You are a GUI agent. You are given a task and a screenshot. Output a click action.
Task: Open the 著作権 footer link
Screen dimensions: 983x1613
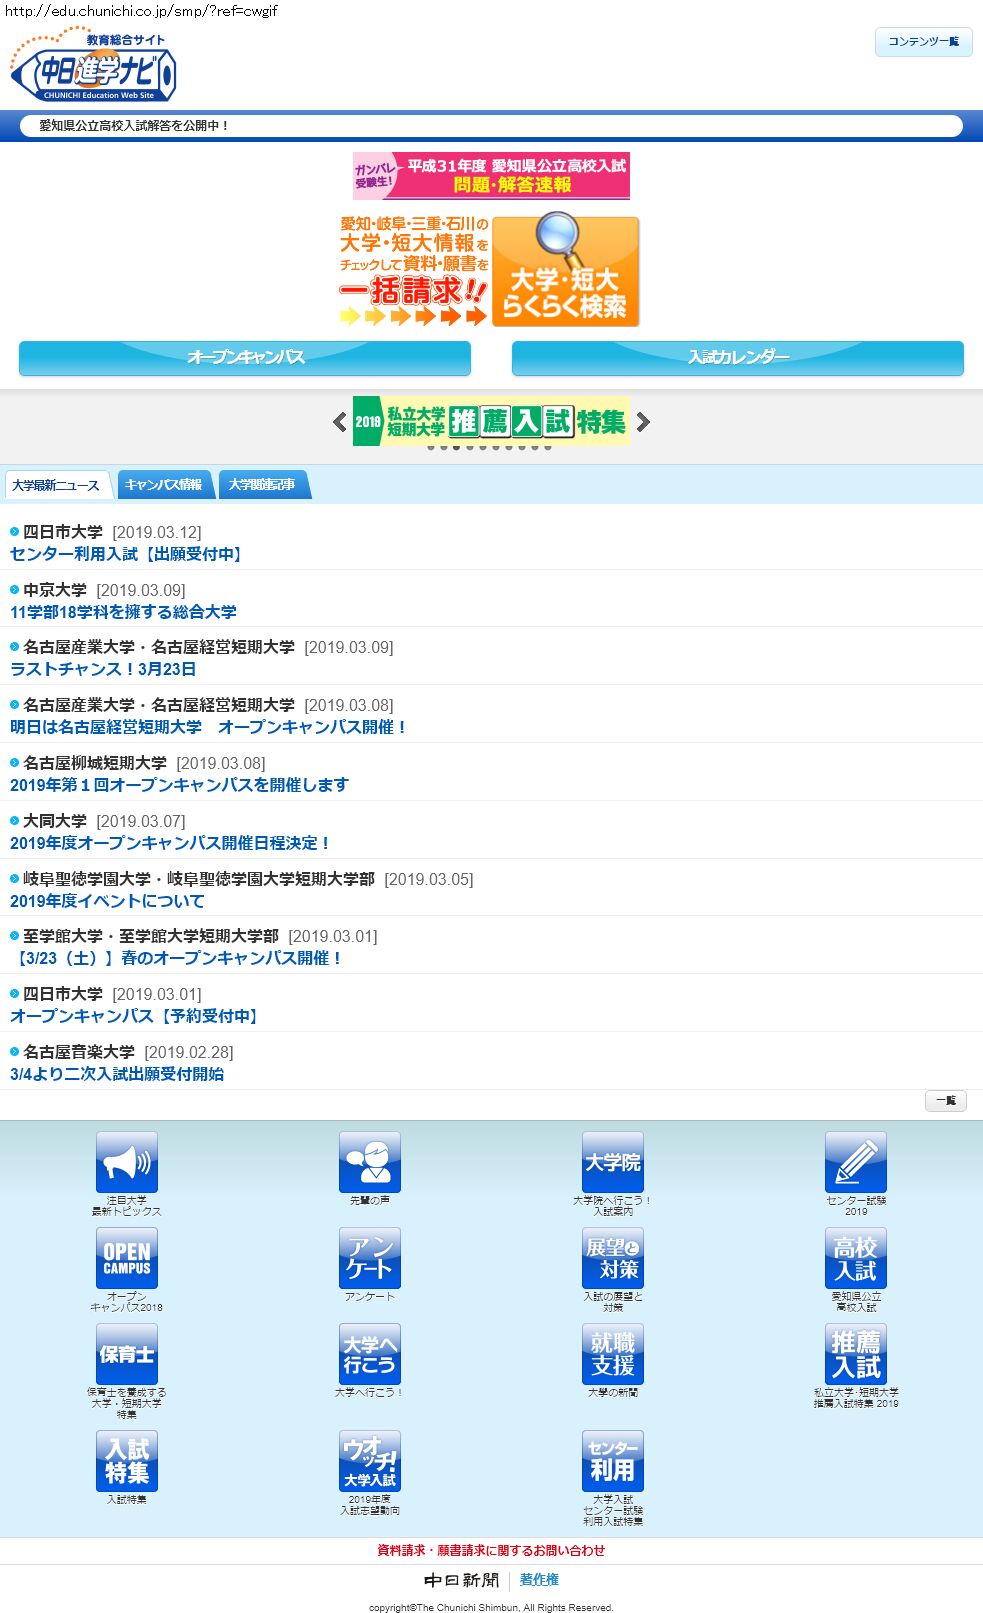point(539,1580)
